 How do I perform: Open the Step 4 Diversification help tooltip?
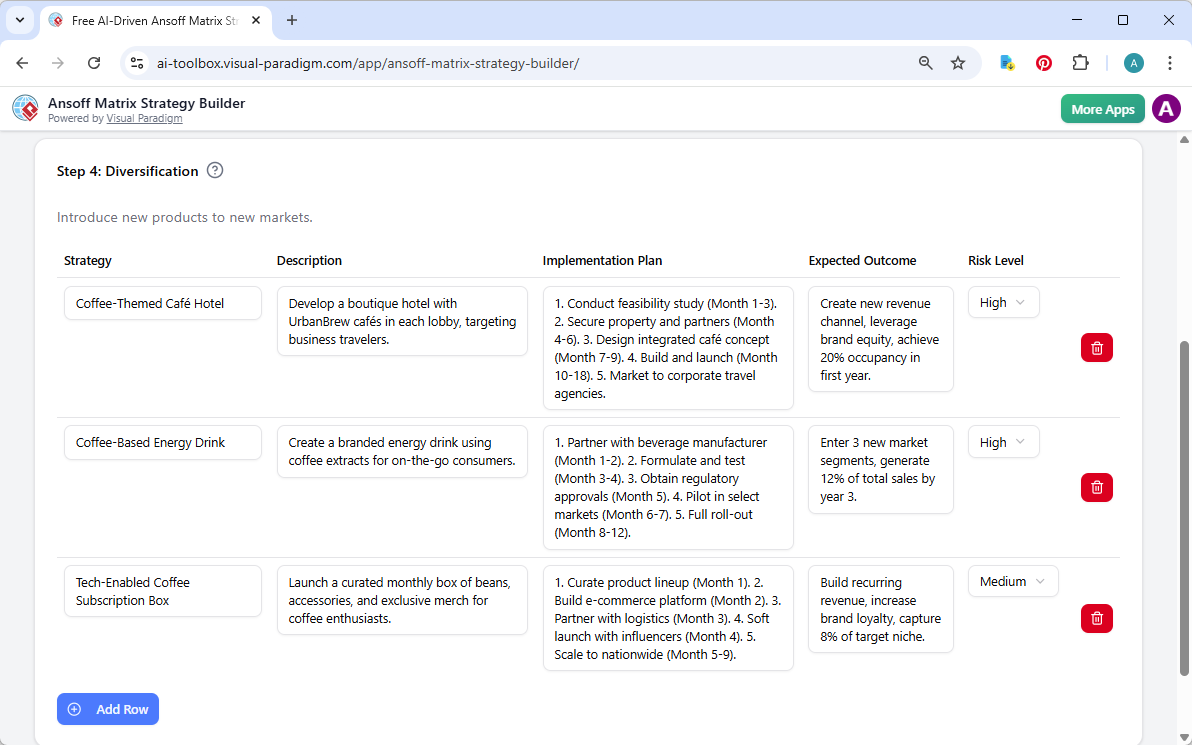[x=215, y=171]
